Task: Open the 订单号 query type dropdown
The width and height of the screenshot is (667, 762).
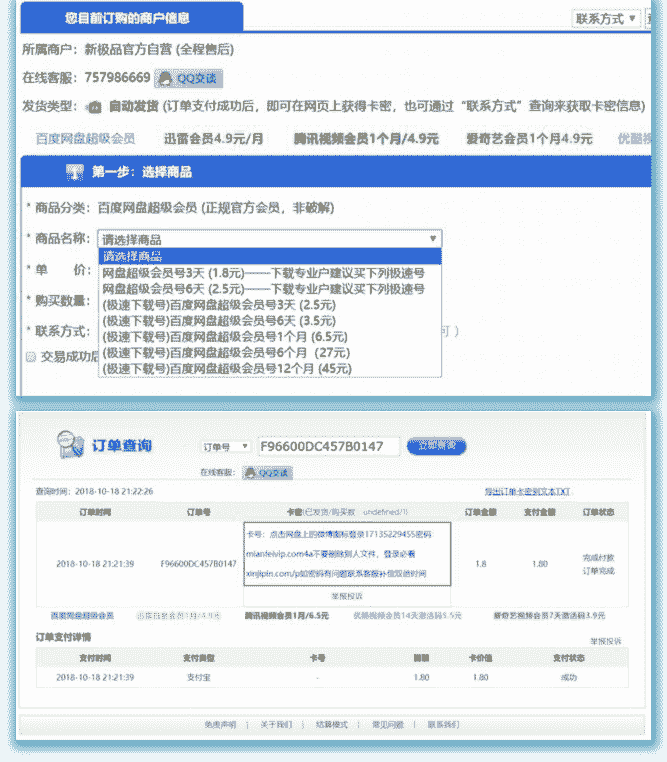Action: tap(225, 446)
